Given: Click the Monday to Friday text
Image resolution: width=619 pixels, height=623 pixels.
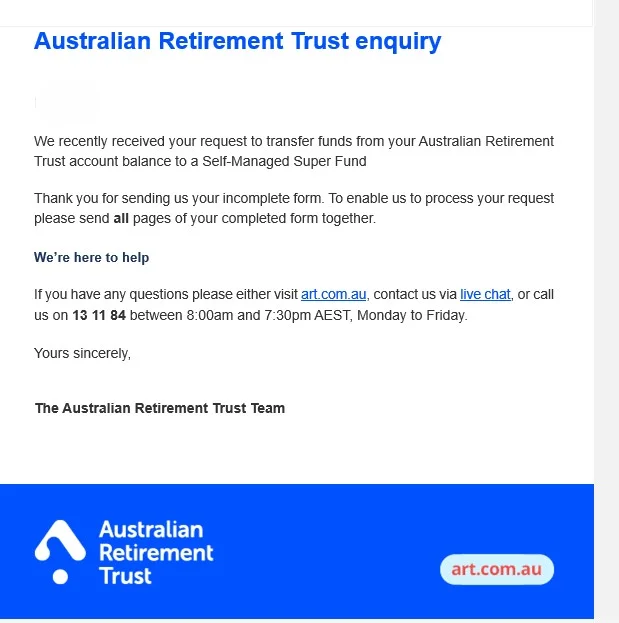Looking at the screenshot, I should tap(412, 315).
